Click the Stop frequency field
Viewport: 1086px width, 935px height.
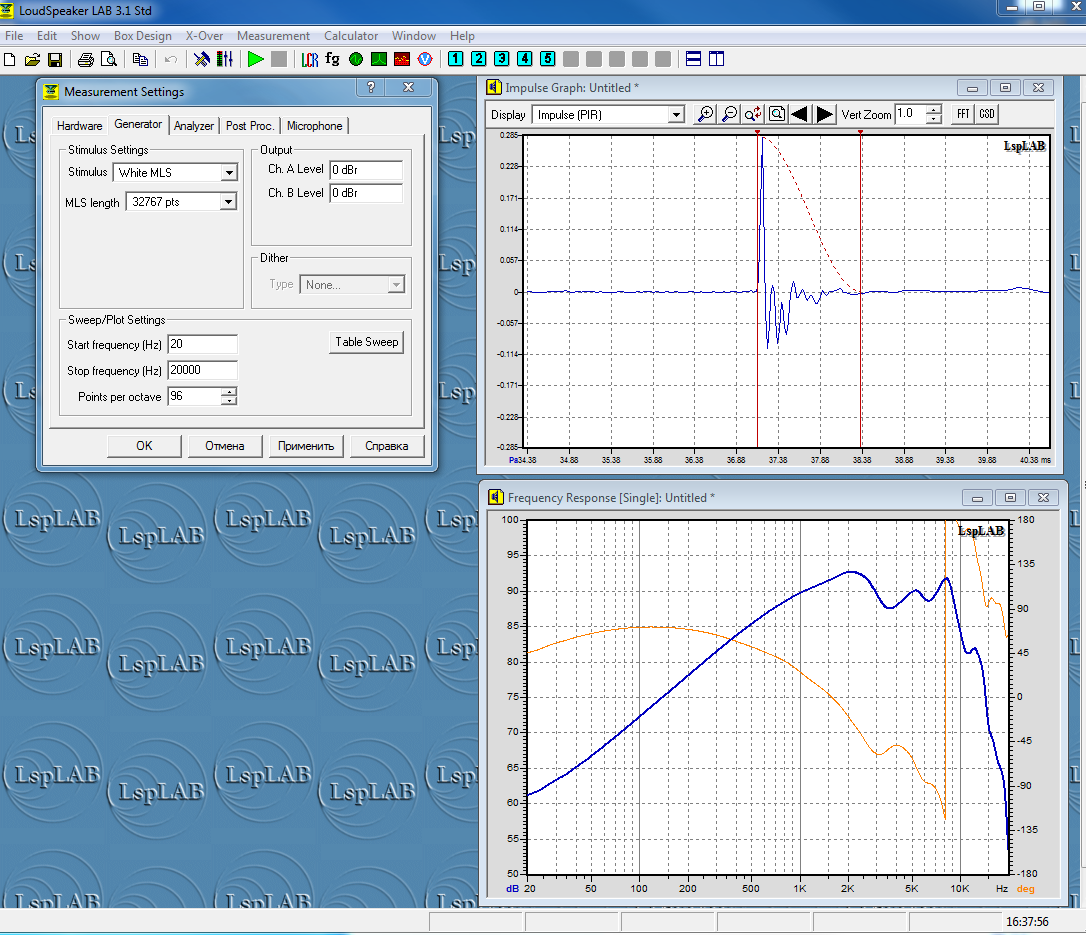202,371
